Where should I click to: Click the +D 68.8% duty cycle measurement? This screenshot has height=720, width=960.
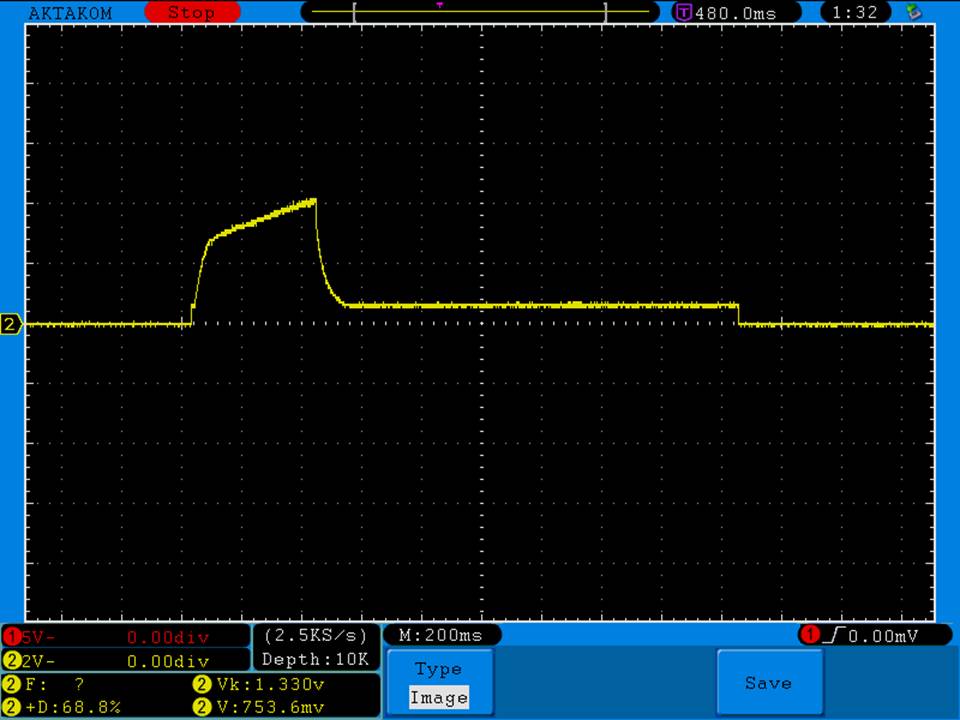(65, 707)
